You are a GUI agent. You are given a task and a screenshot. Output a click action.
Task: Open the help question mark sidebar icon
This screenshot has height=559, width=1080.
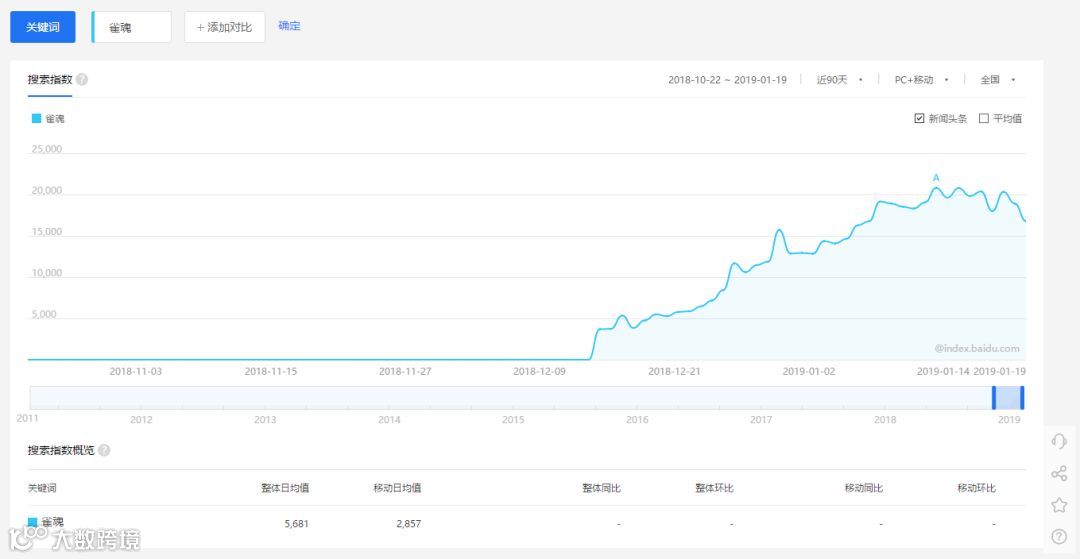(x=1059, y=536)
